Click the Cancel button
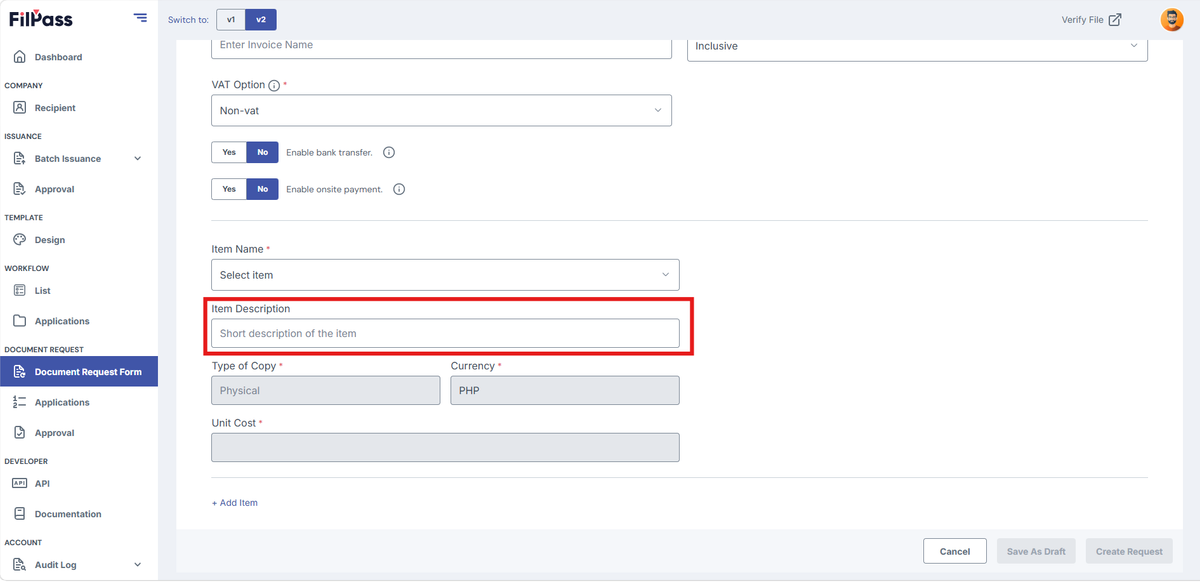This screenshot has width=1200, height=582. click(x=955, y=551)
